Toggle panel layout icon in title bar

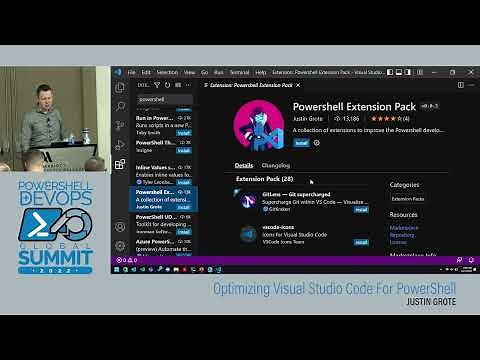399,72
